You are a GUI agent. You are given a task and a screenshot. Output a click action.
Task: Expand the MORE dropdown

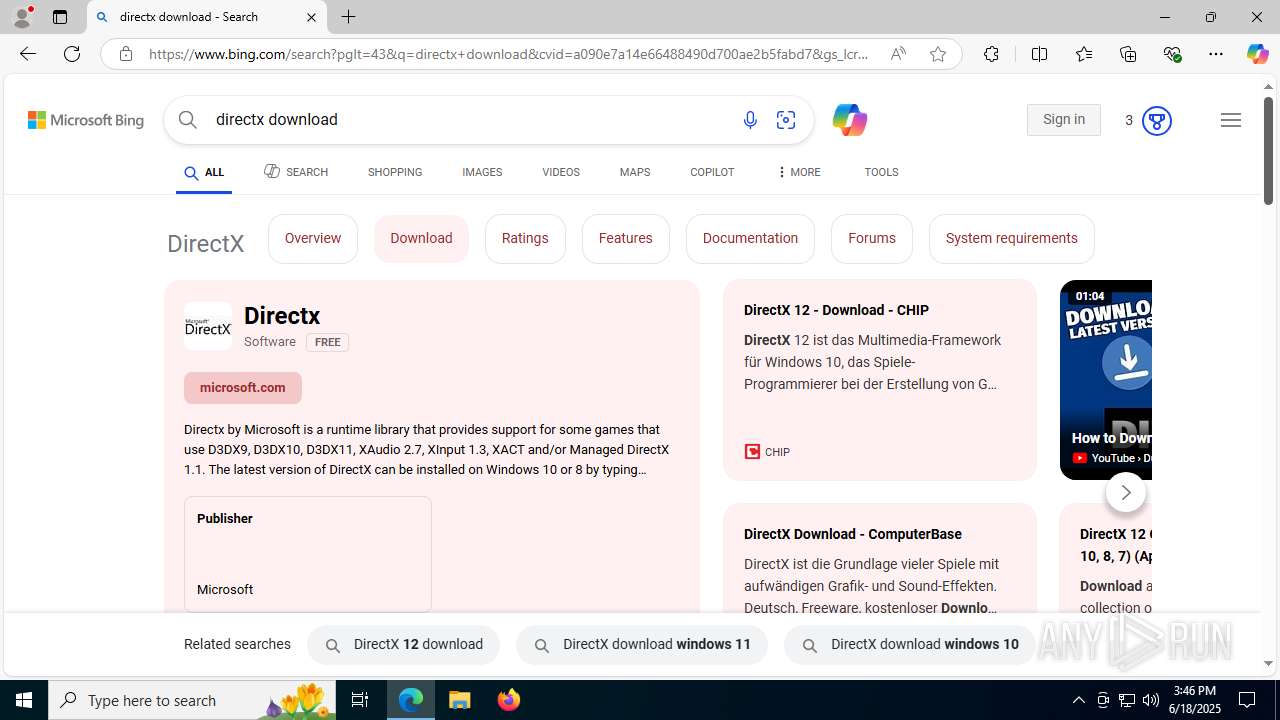click(x=798, y=172)
